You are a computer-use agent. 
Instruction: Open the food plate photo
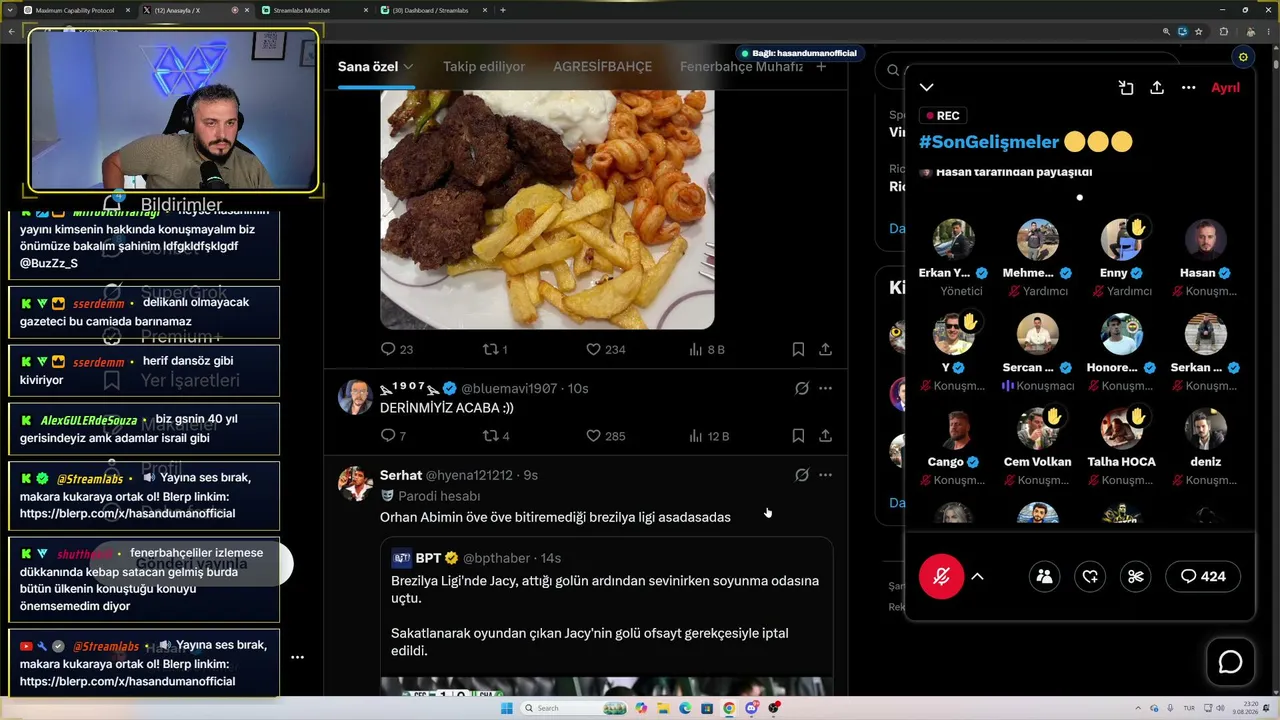click(547, 209)
